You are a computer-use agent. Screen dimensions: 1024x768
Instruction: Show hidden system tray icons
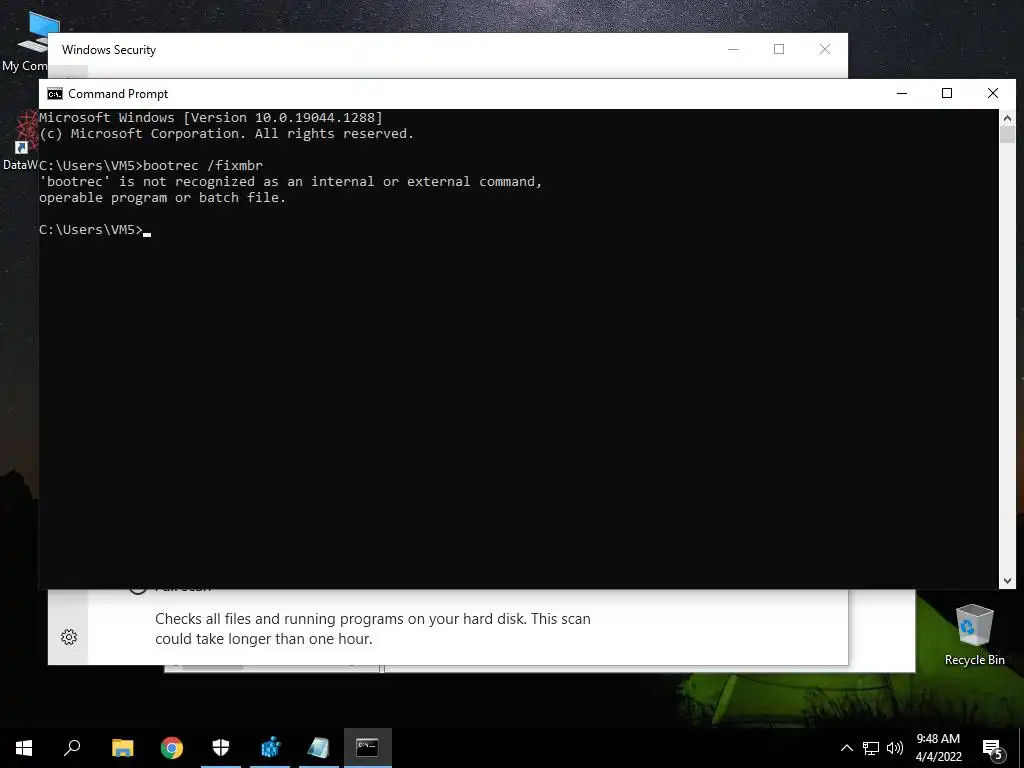point(846,748)
